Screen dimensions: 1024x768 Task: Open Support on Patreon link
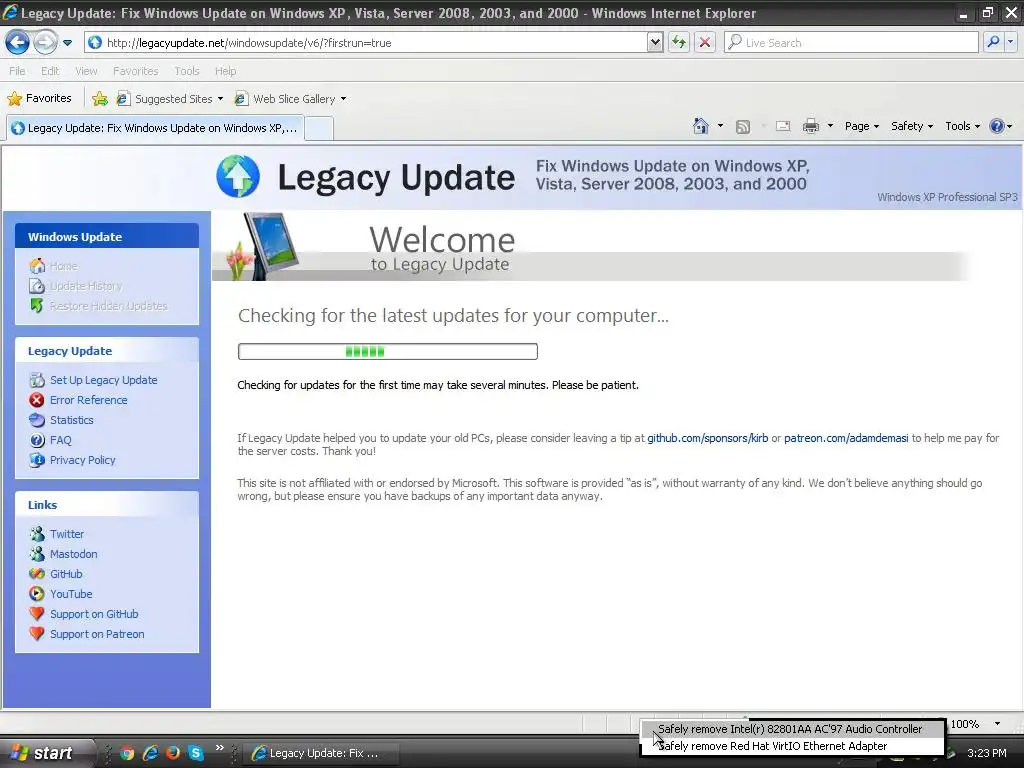[97, 634]
